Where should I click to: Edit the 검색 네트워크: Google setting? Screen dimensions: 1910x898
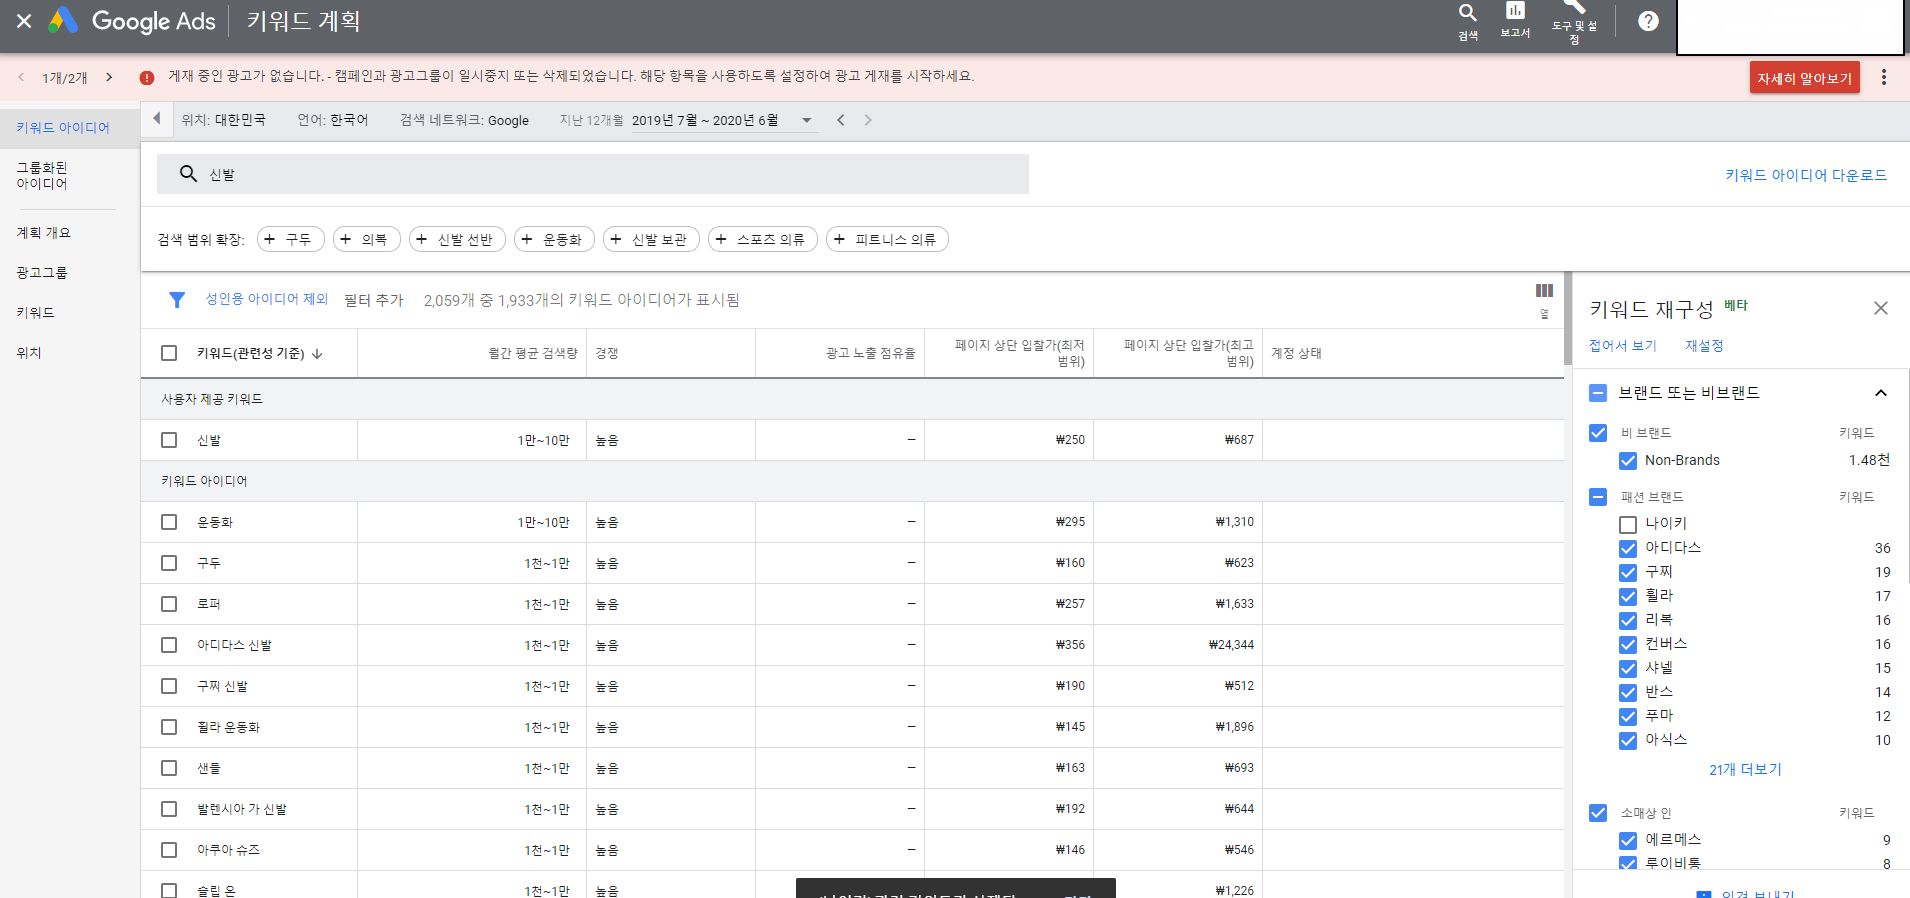(464, 120)
